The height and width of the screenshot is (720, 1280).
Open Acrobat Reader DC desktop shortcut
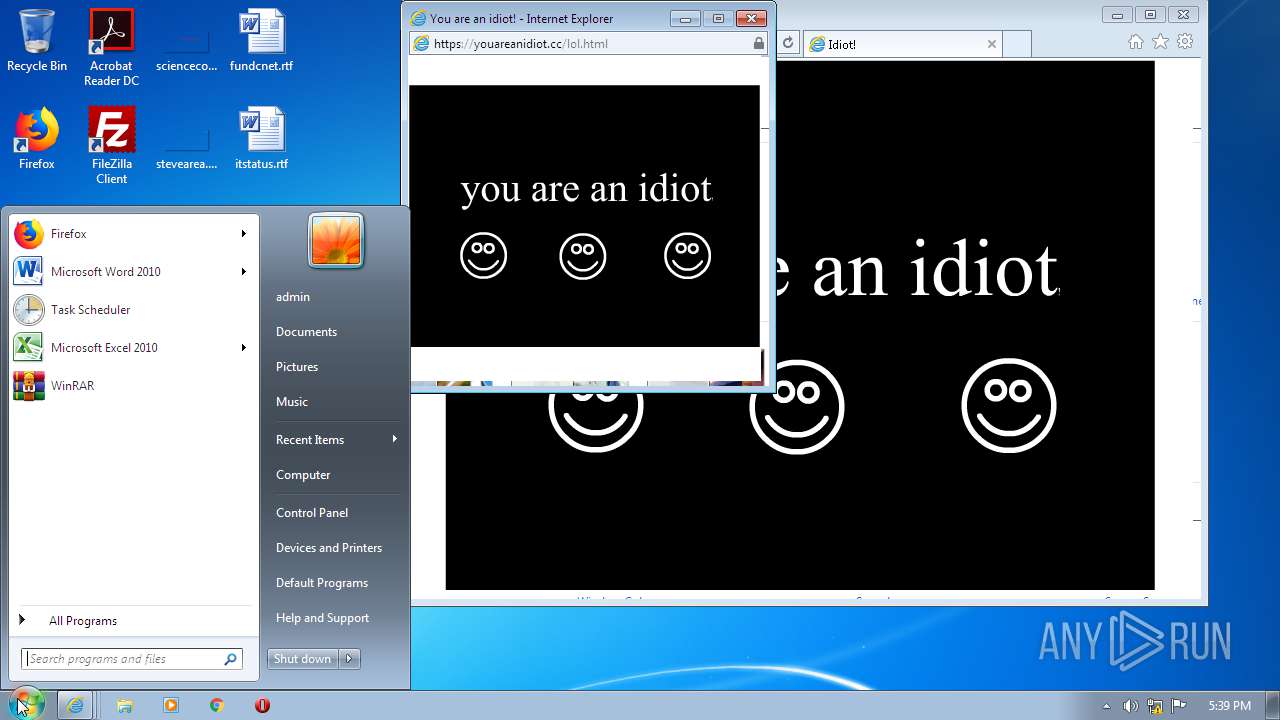111,47
